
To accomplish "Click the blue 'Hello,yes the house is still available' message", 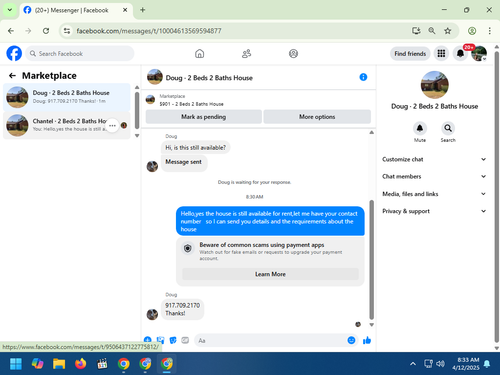I will point(270,221).
